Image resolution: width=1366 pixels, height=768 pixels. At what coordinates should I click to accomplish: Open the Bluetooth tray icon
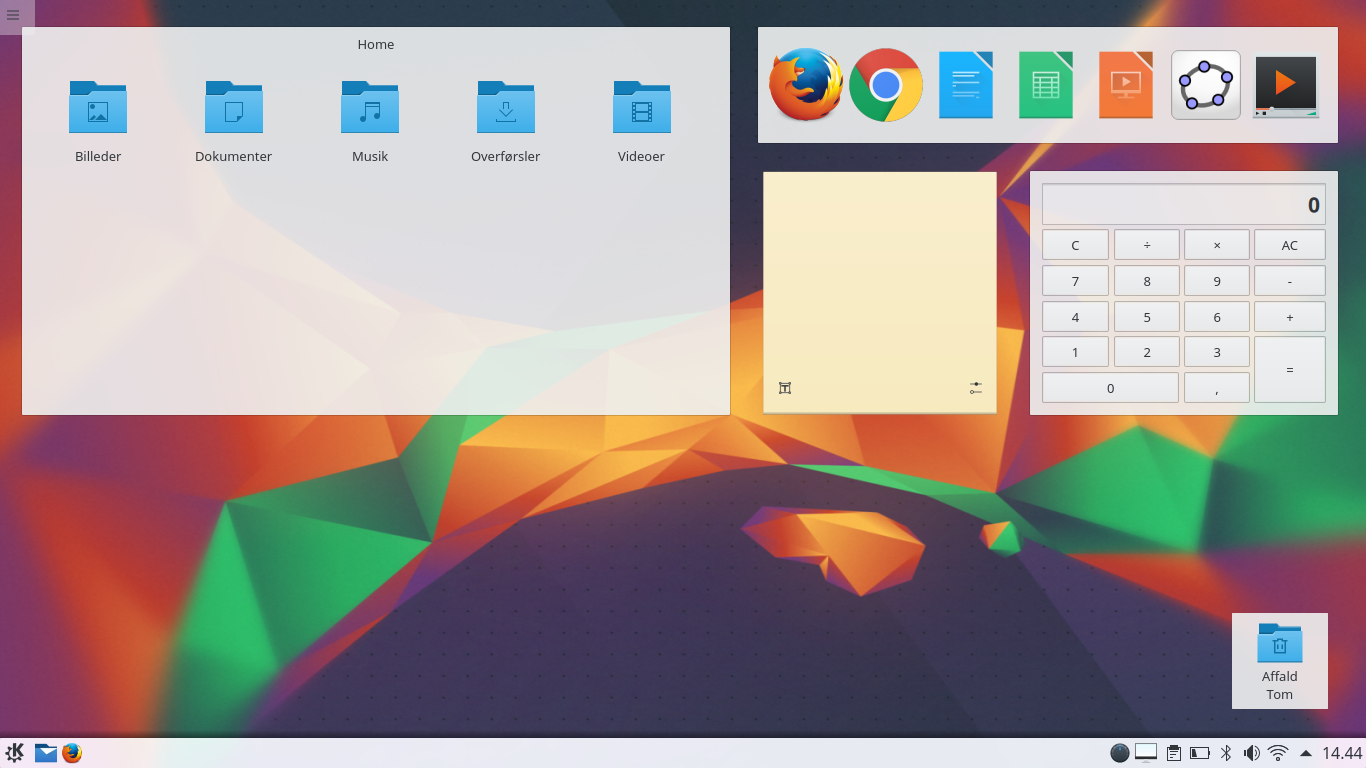pyautogui.click(x=1226, y=753)
